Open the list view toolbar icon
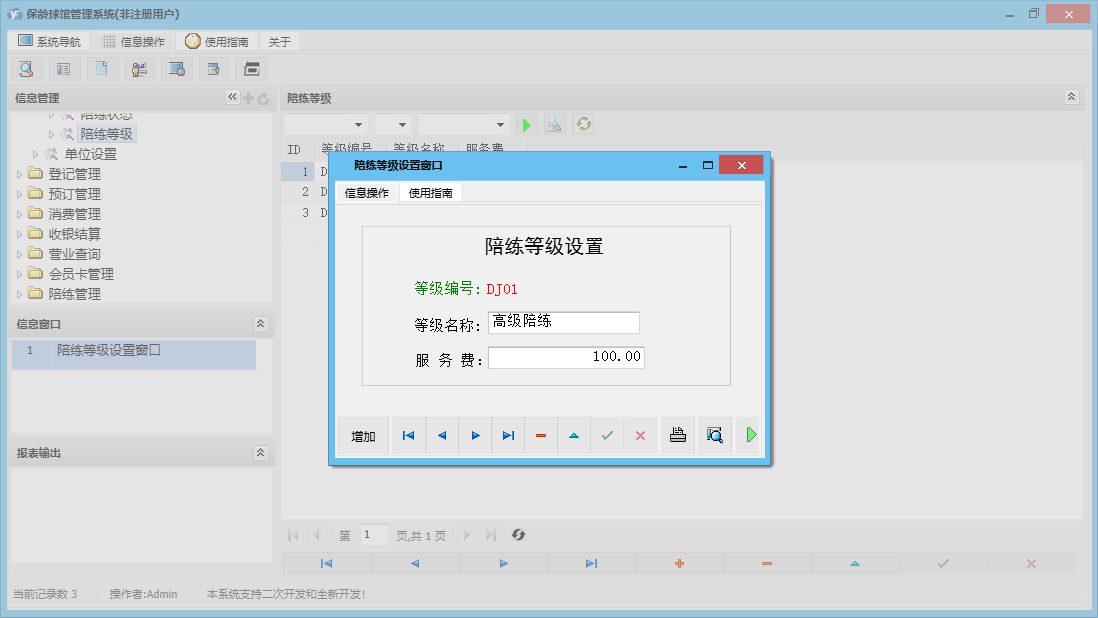Screen dimensions: 1098x618 click(64, 68)
